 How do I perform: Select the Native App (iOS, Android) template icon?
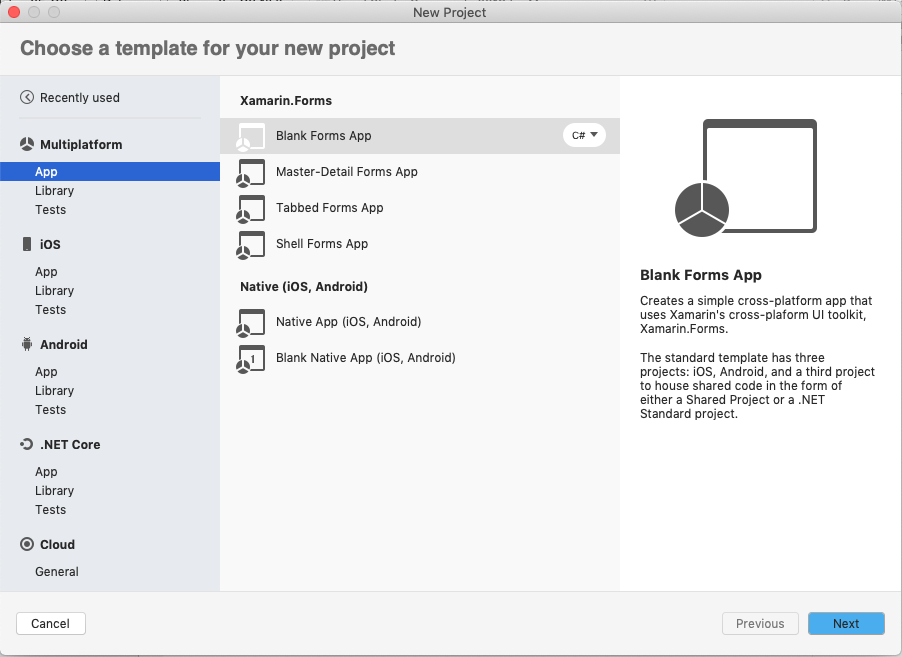[251, 322]
